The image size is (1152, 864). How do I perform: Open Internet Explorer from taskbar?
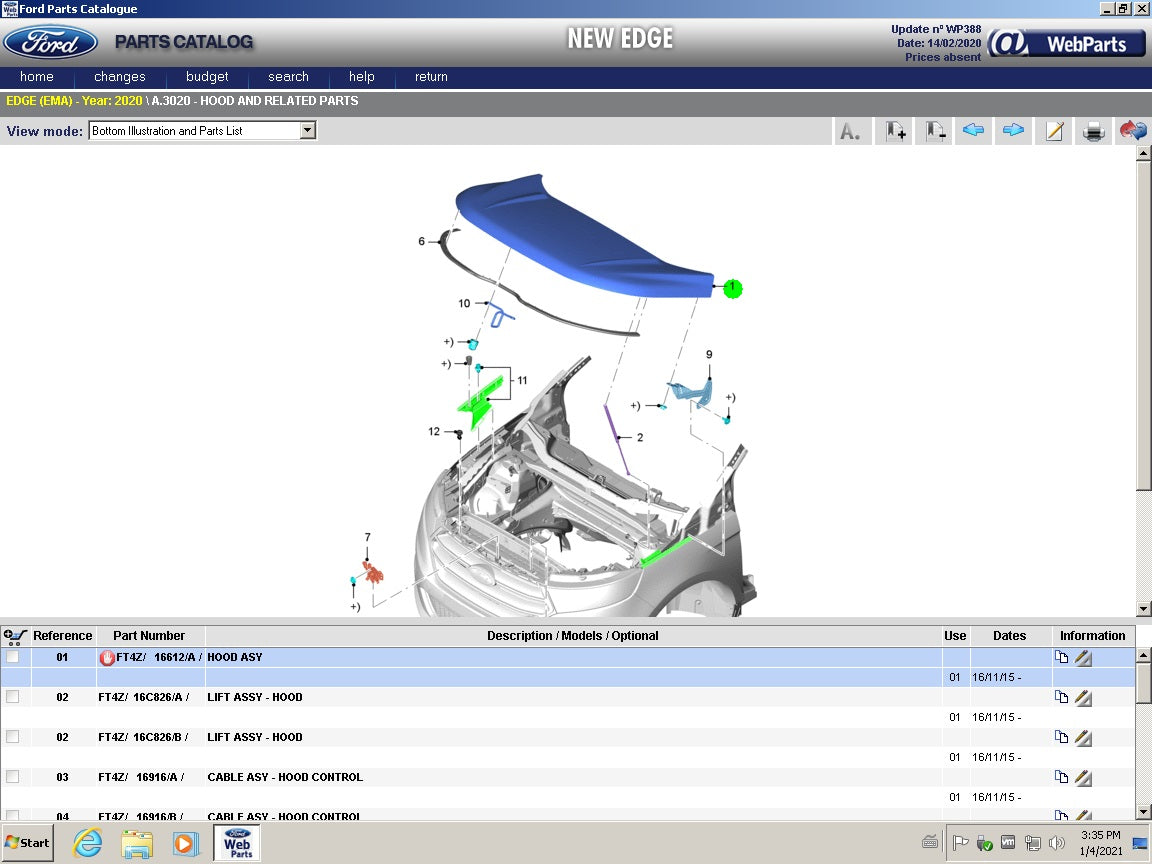tap(87, 843)
